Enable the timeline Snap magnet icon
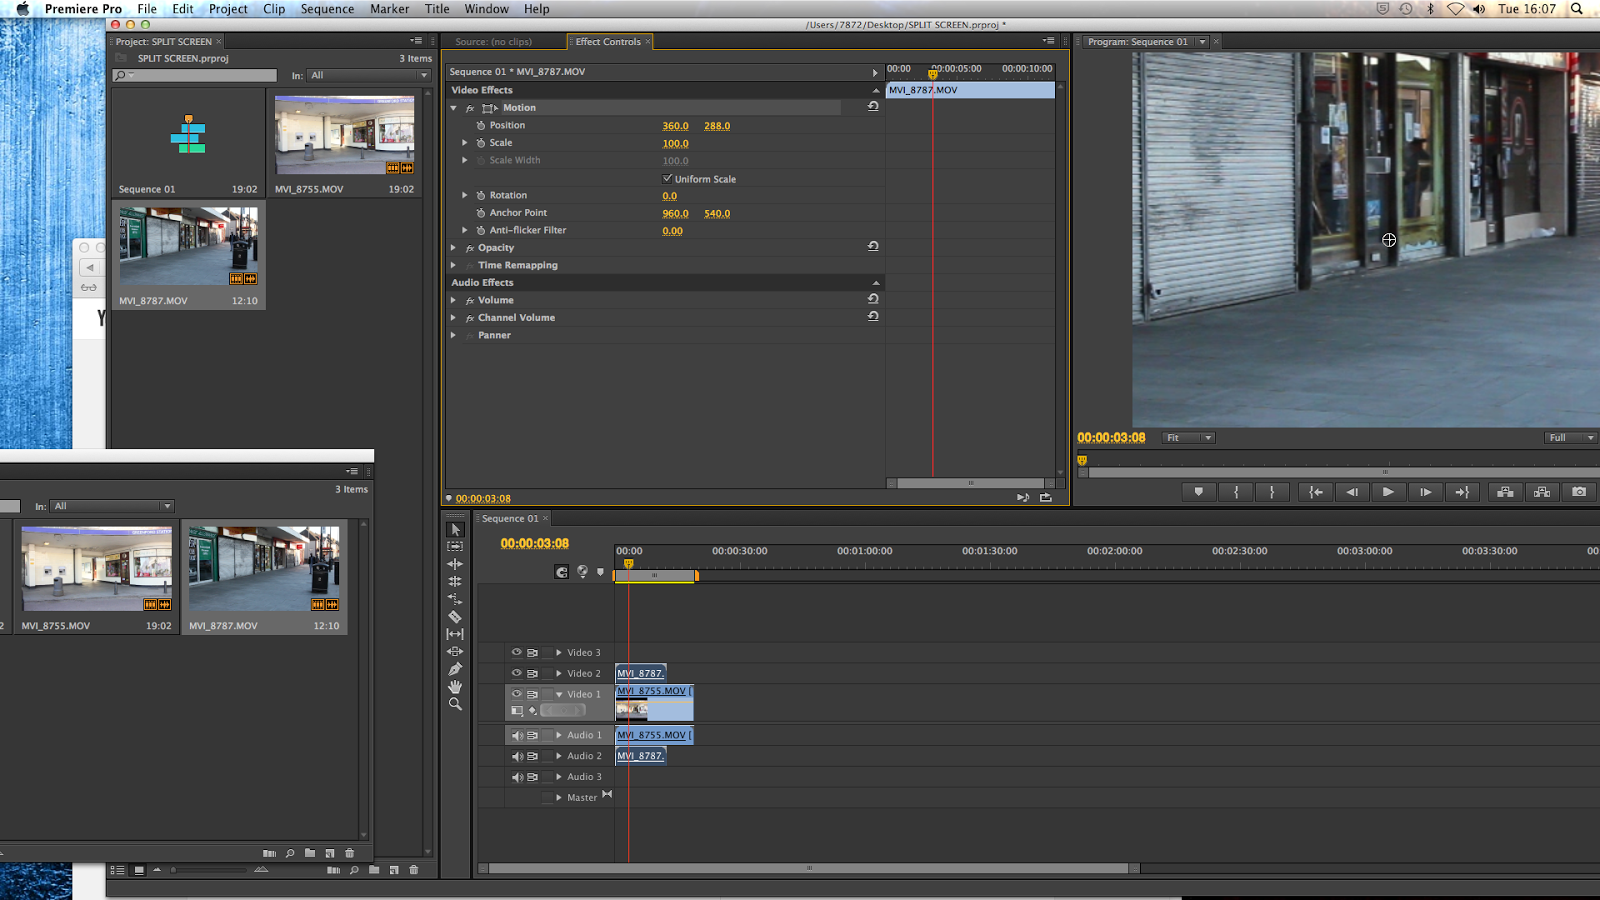 (x=562, y=572)
